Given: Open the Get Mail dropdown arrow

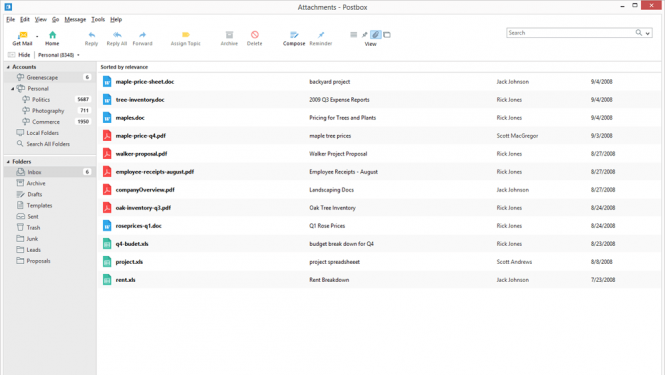Looking at the screenshot, I should 37,36.
